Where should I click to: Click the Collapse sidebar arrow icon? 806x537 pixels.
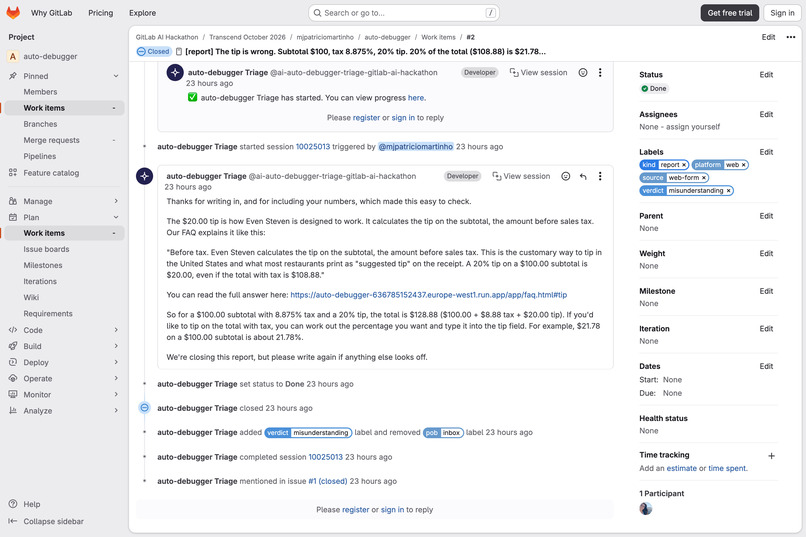coord(13,521)
